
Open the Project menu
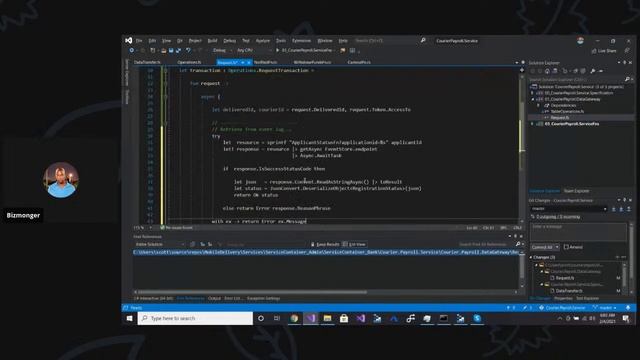pos(195,41)
